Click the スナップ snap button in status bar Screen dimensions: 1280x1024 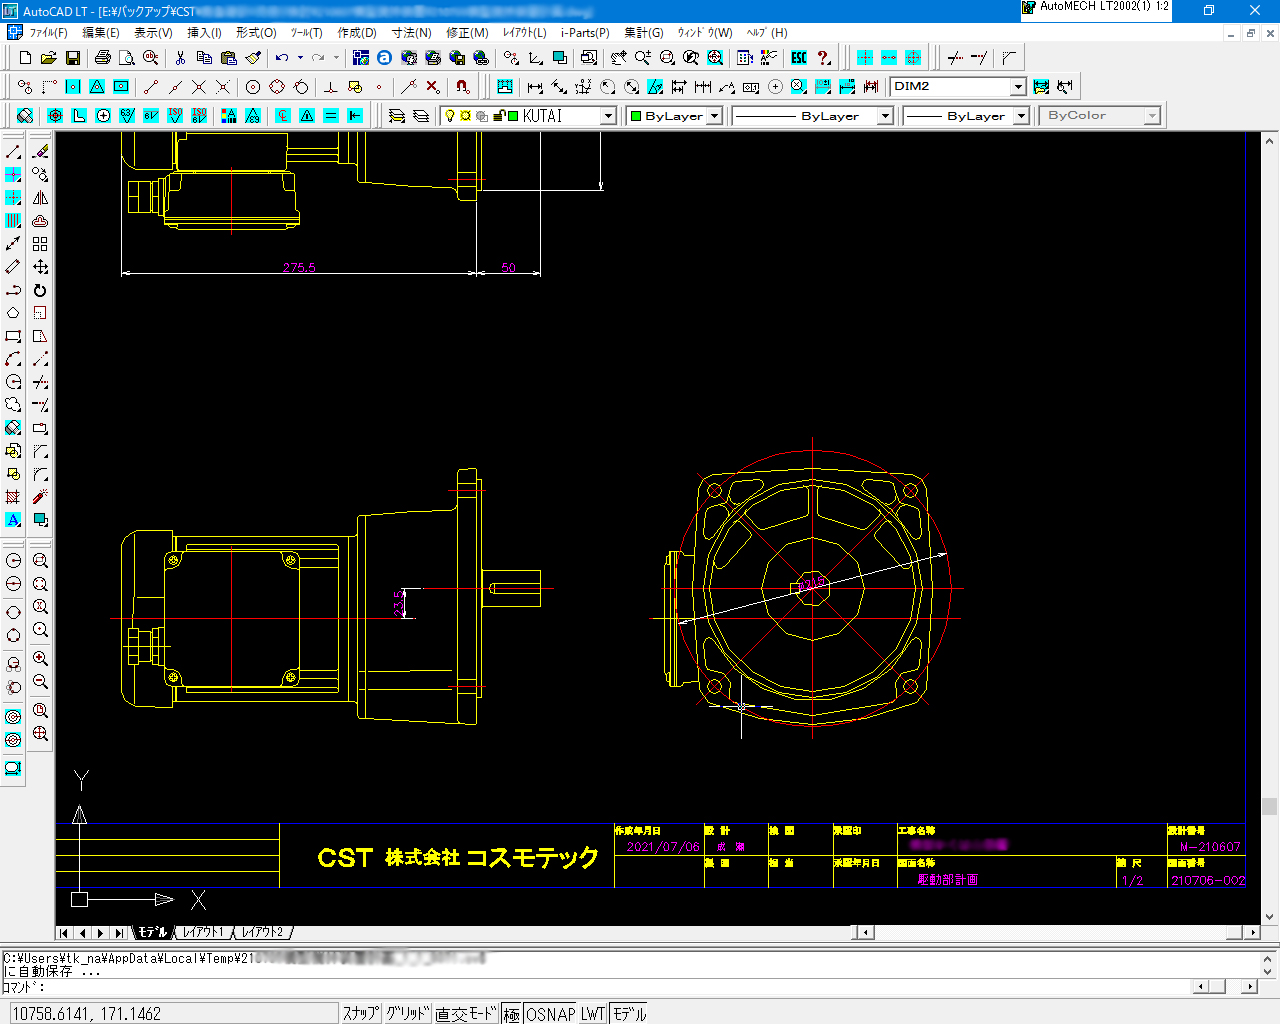360,1014
